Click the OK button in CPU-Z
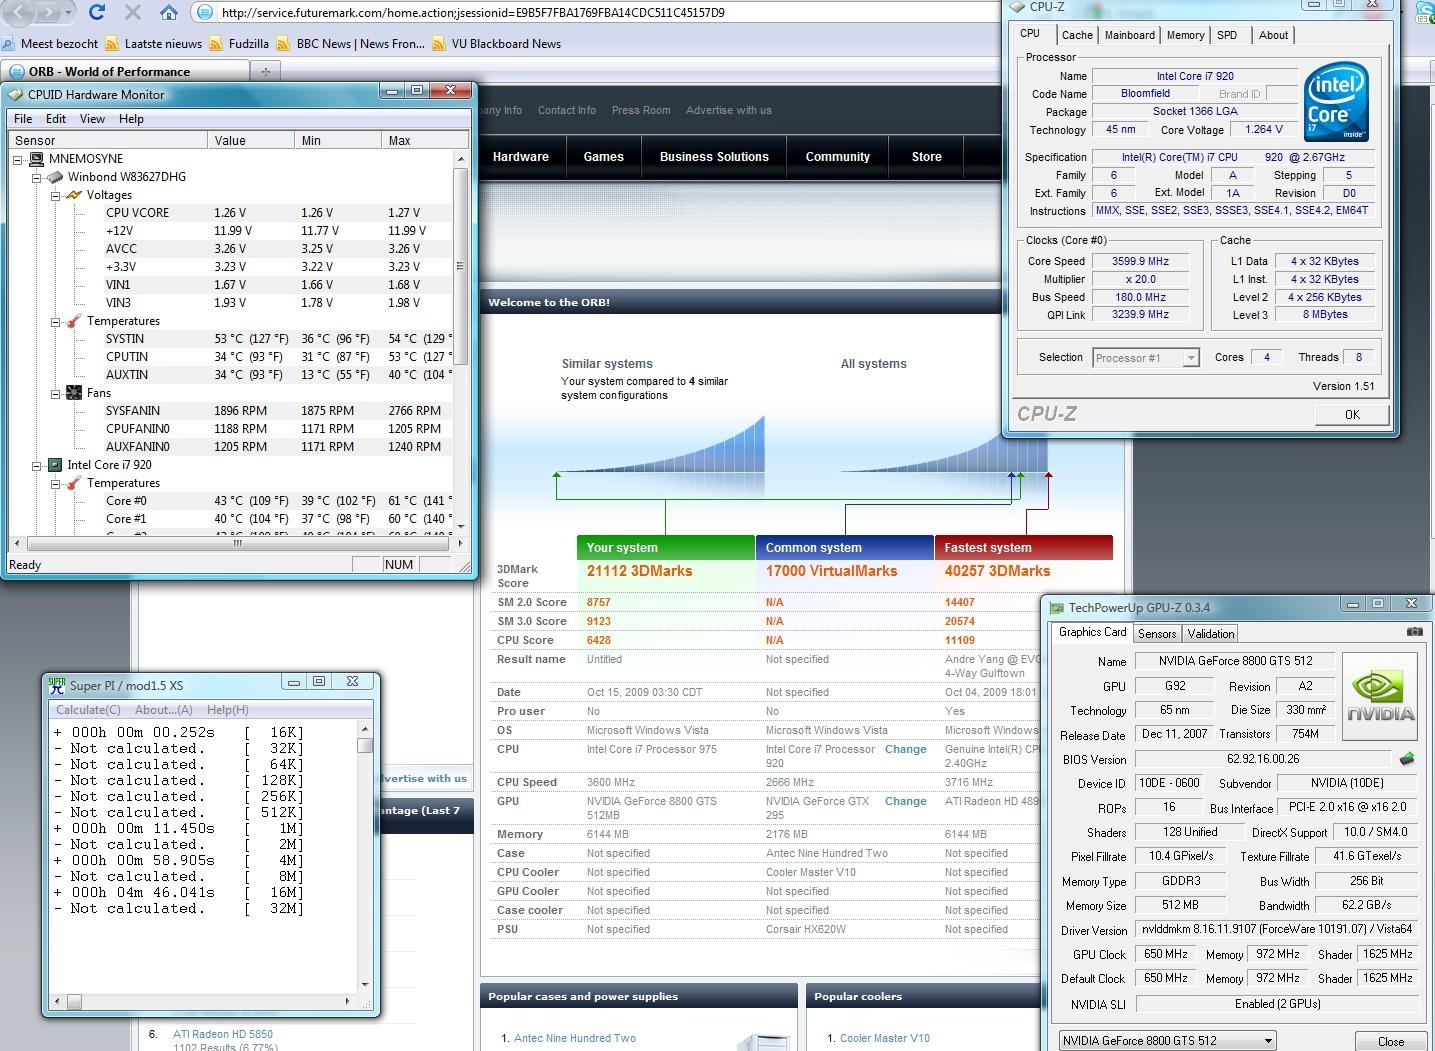This screenshot has width=1435, height=1051. pos(1352,414)
